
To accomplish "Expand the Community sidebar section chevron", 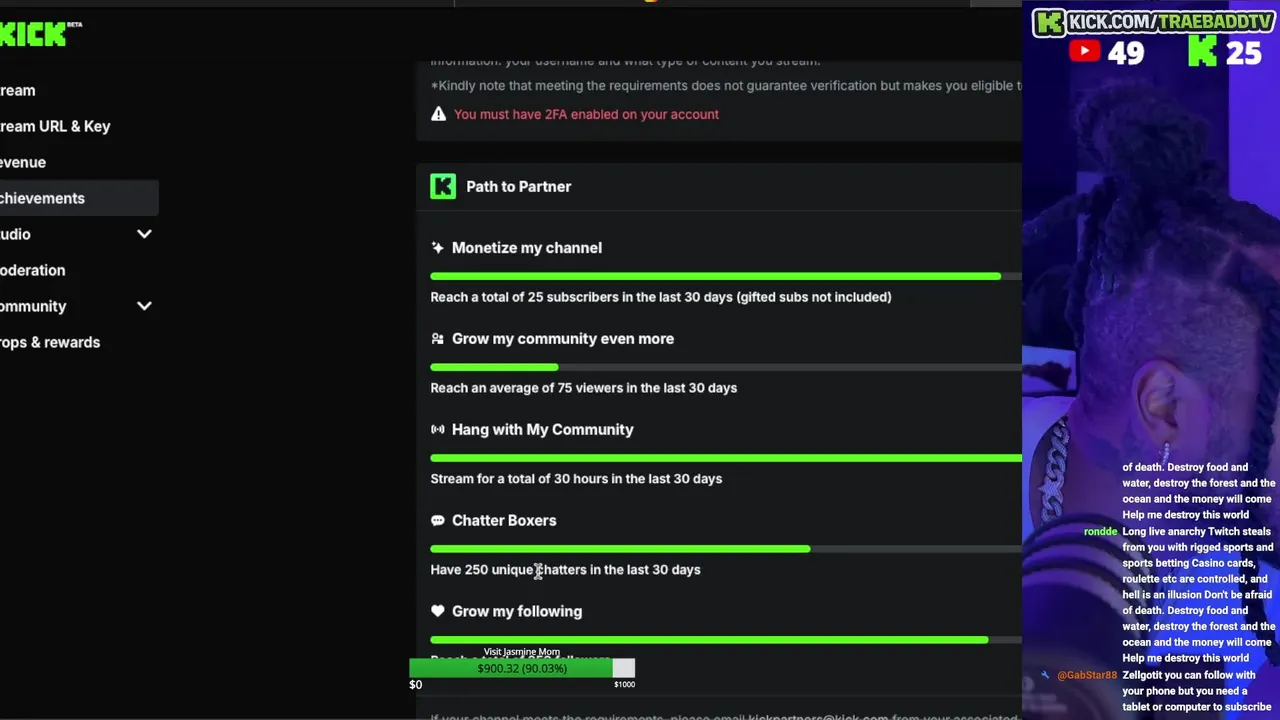I will (144, 306).
